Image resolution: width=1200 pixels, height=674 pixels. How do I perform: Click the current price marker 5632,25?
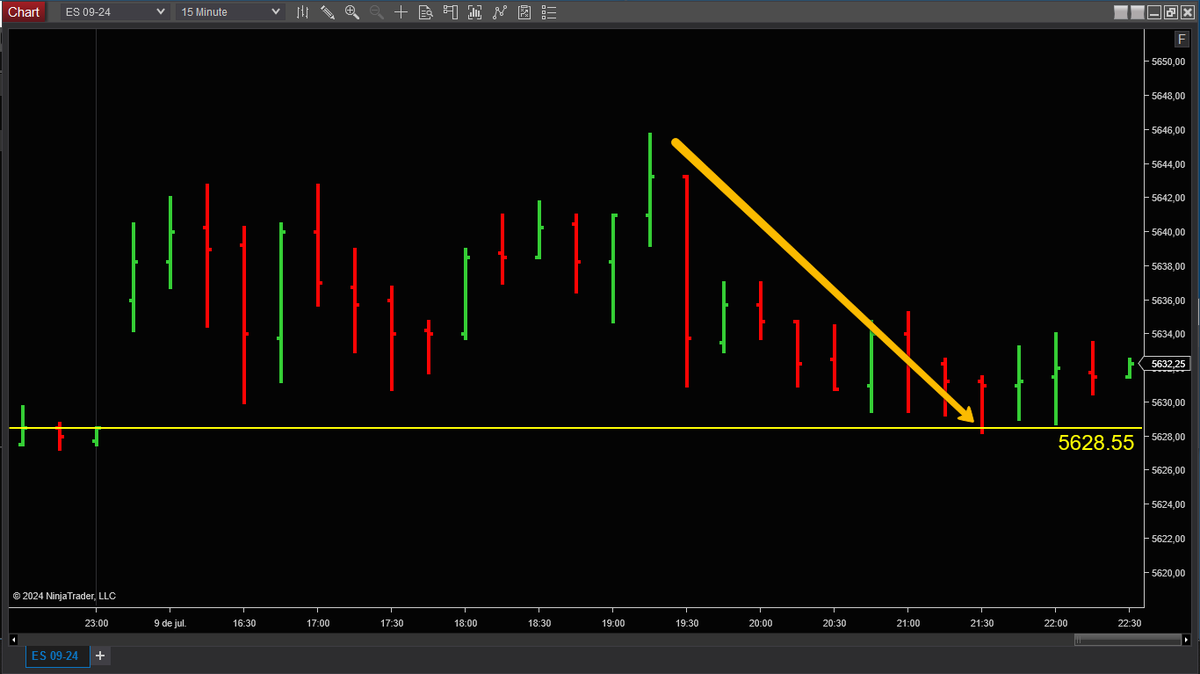click(x=1168, y=364)
